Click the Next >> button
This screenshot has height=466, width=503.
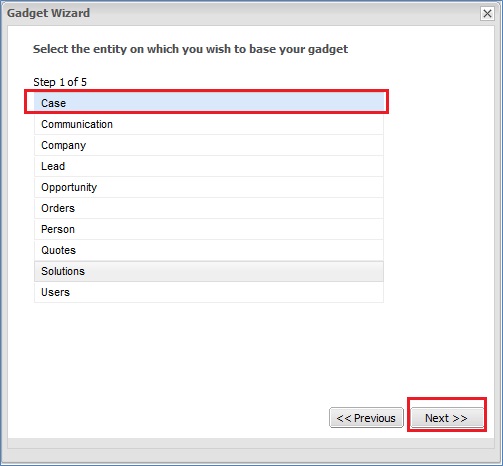pyautogui.click(x=447, y=418)
